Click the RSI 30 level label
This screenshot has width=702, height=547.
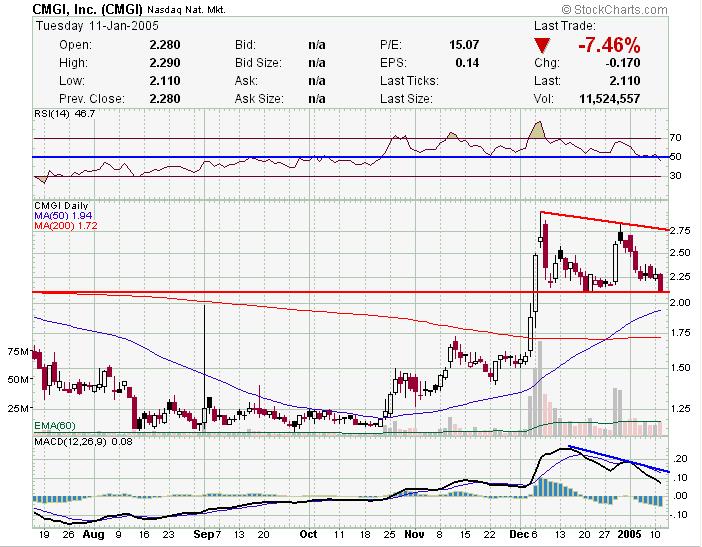click(x=676, y=175)
